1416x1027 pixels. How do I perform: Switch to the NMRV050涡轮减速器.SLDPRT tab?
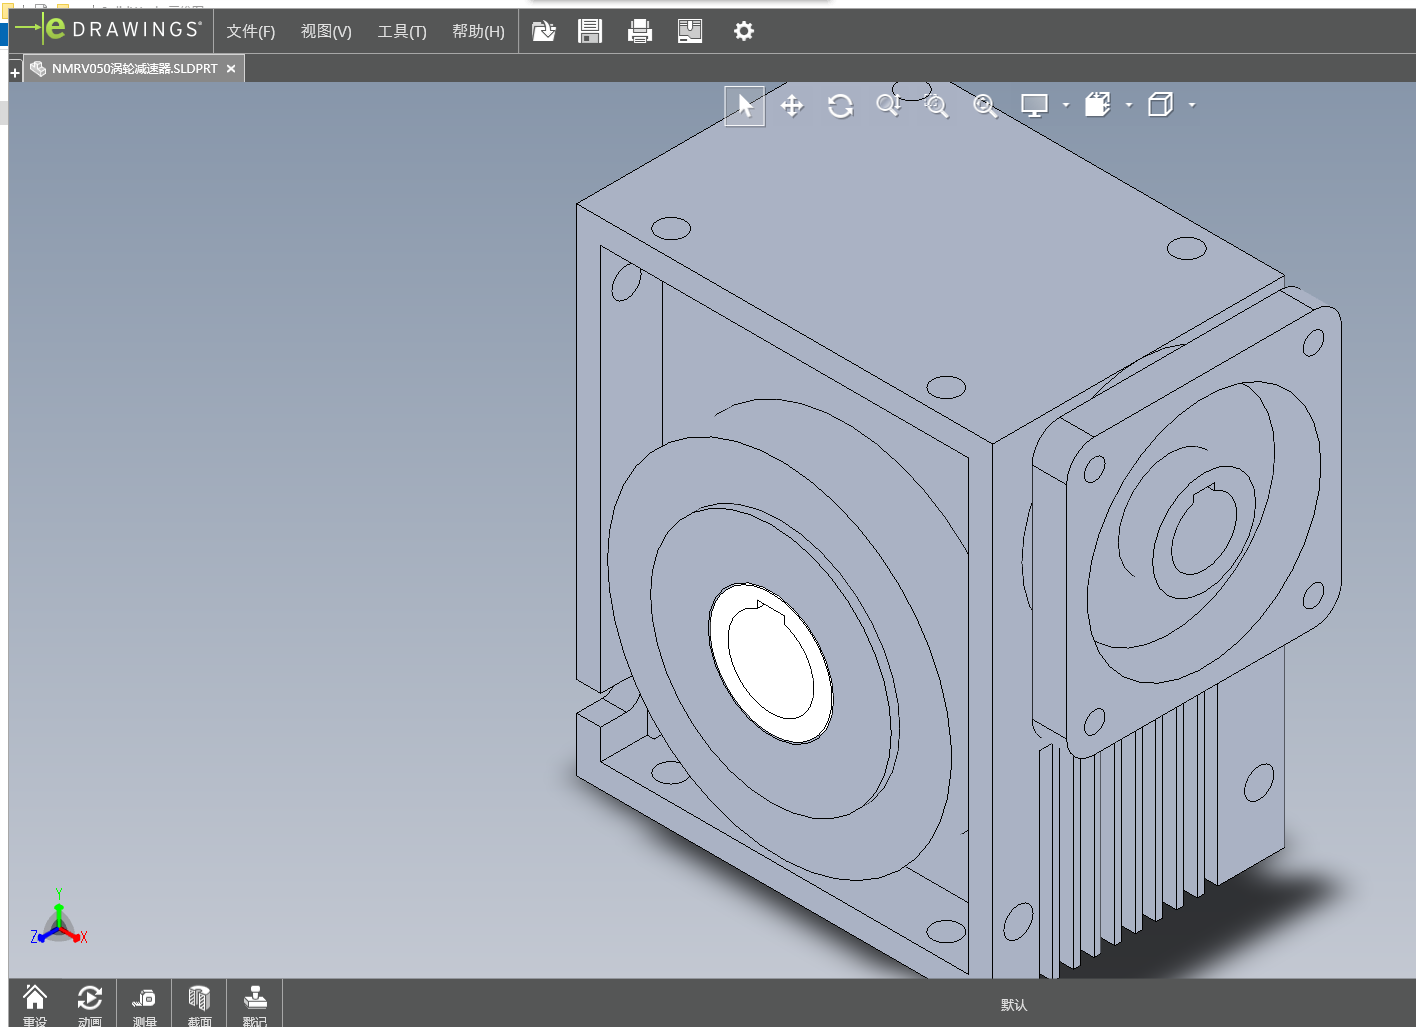pyautogui.click(x=134, y=69)
